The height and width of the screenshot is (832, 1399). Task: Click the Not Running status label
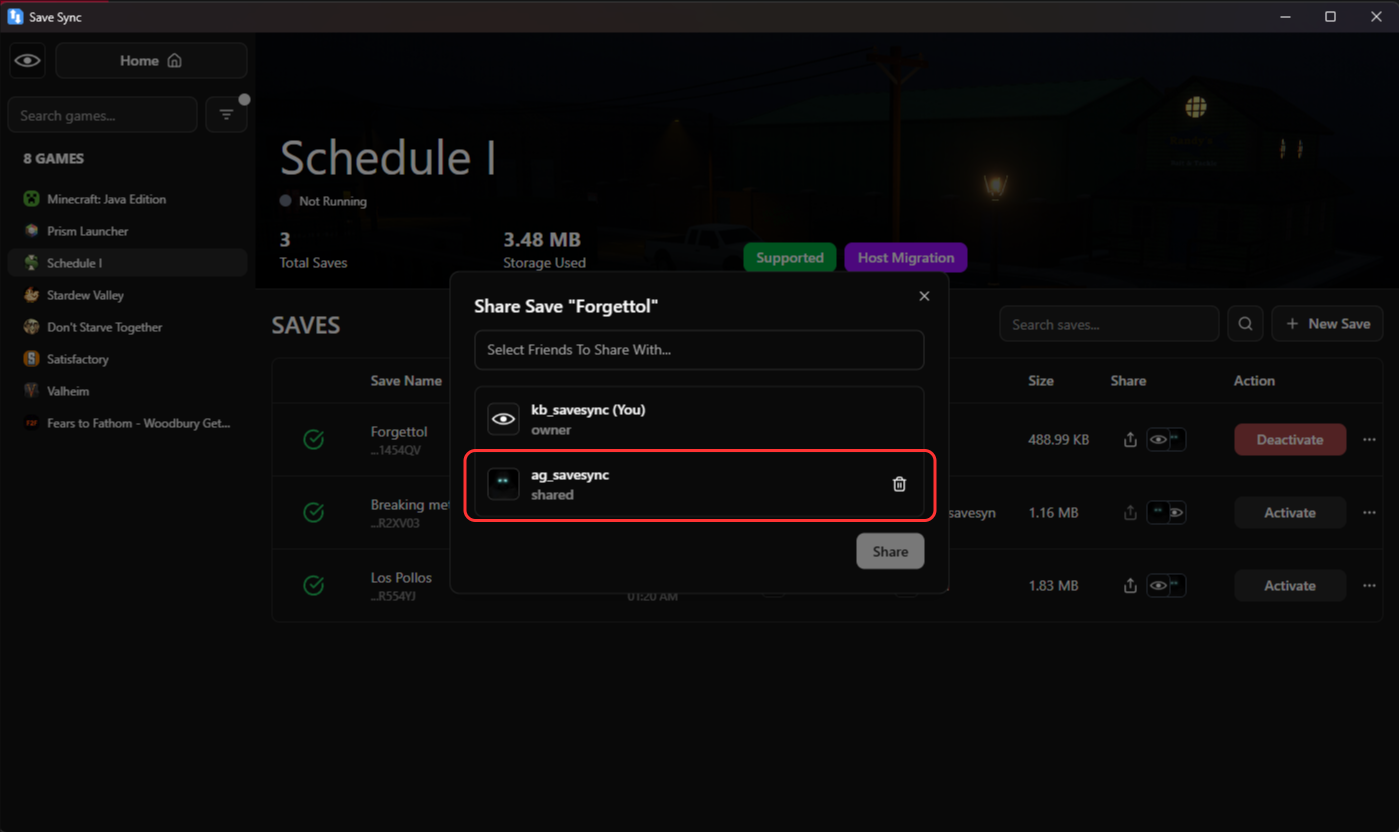(333, 201)
